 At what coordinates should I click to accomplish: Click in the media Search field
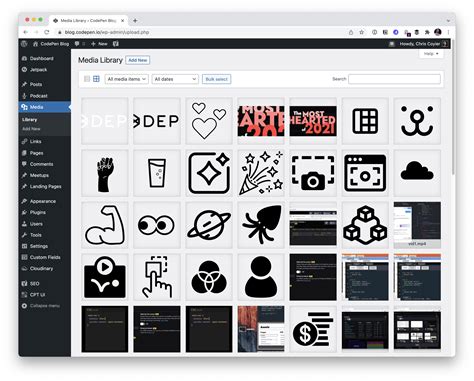(394, 79)
